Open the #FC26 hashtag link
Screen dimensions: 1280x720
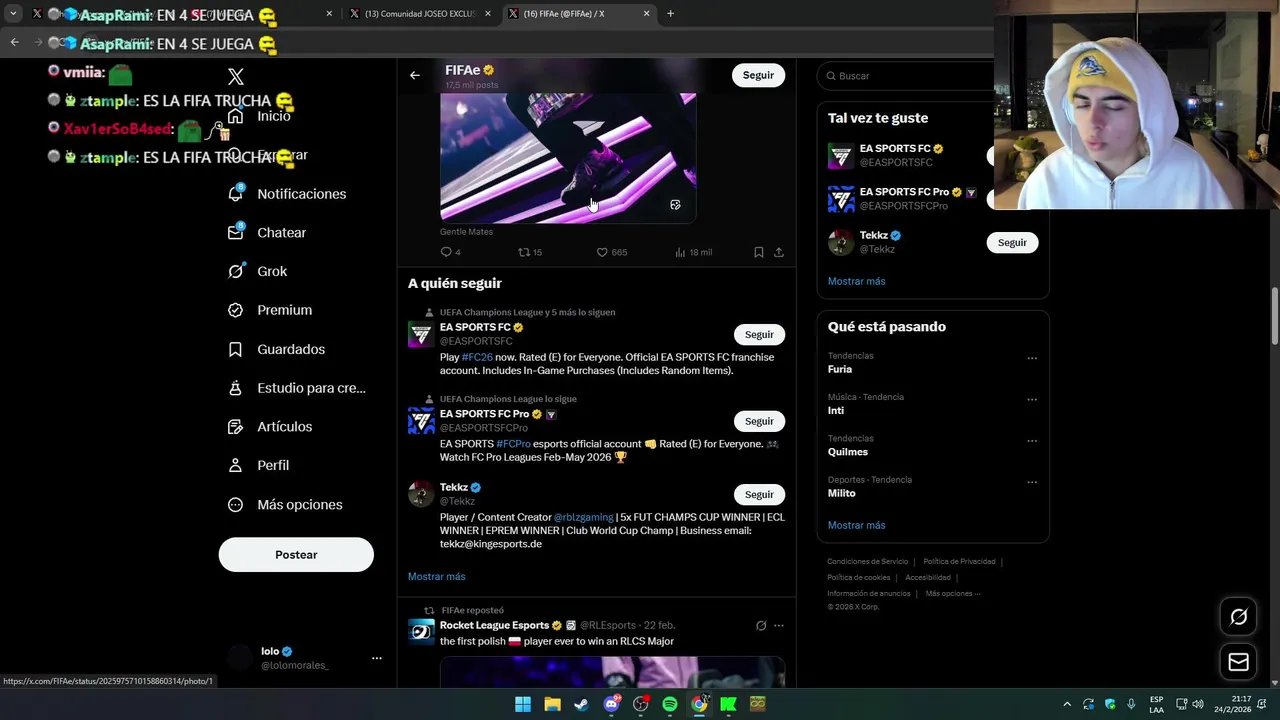point(477,357)
